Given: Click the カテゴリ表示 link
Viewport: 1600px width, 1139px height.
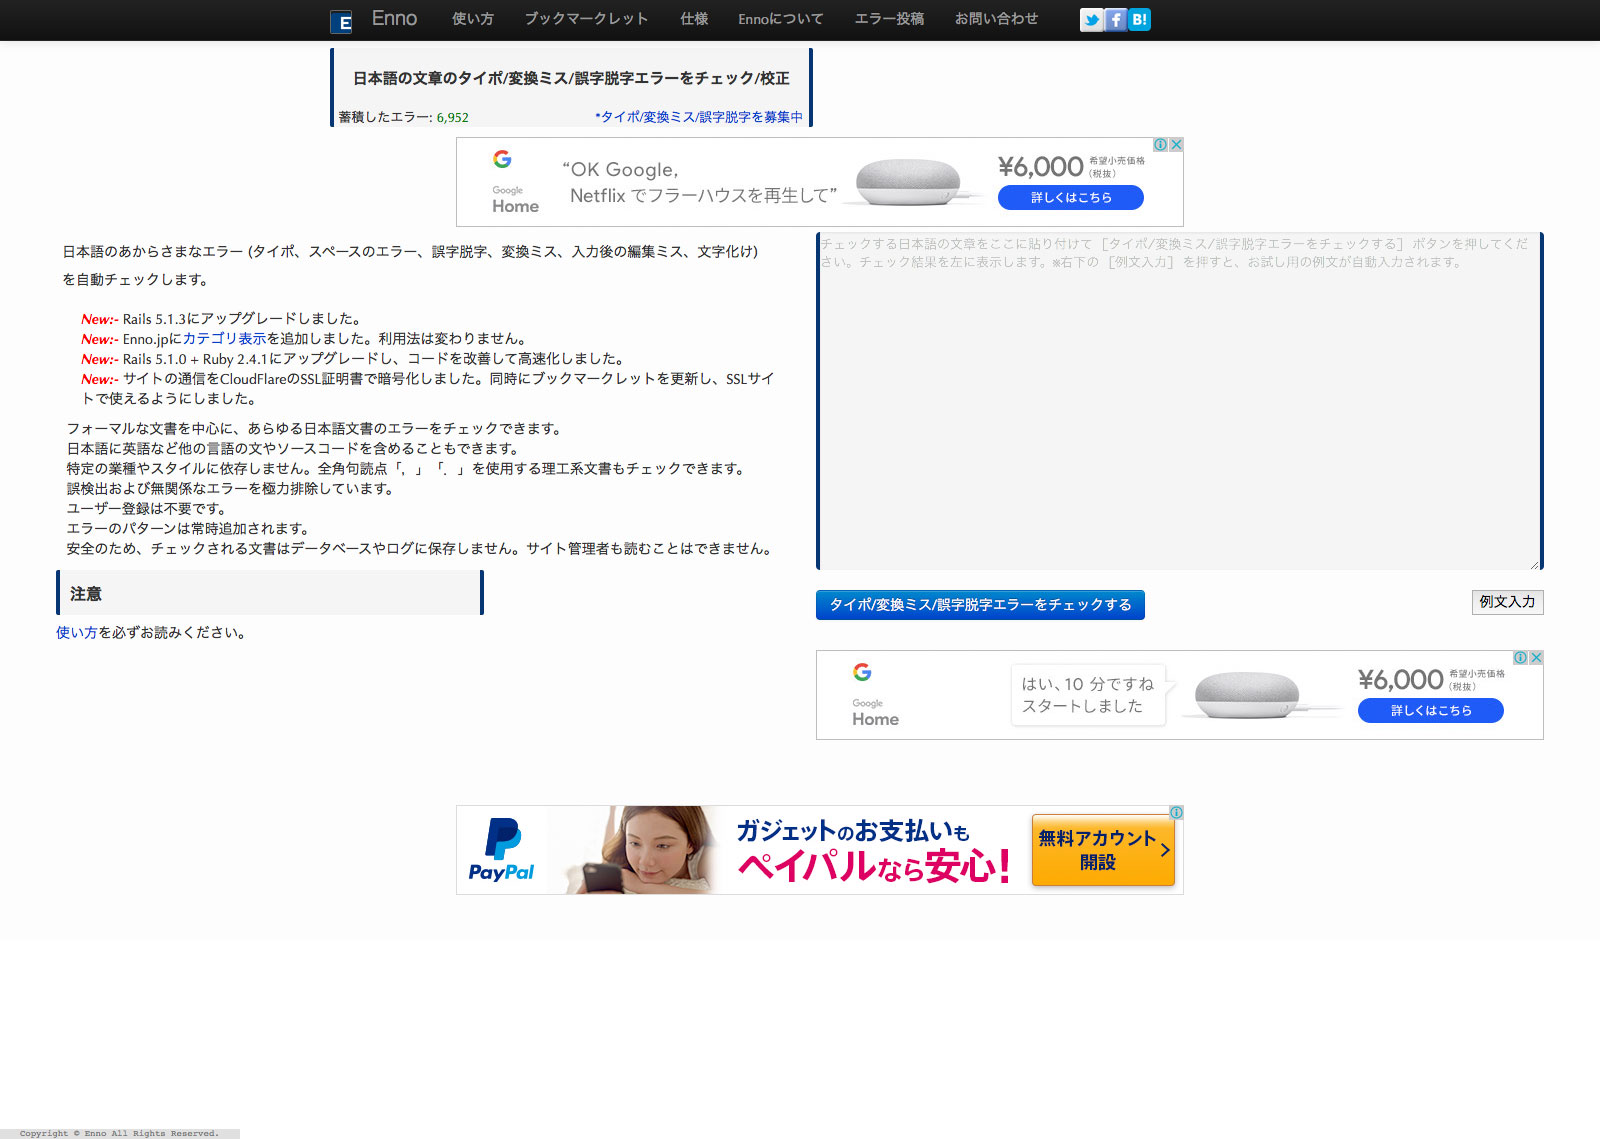Looking at the screenshot, I should click(224, 339).
